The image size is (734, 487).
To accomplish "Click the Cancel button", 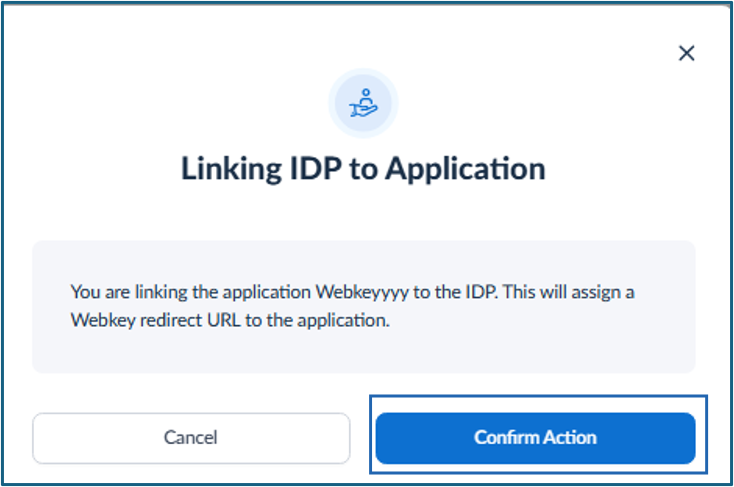I will coord(191,438).
